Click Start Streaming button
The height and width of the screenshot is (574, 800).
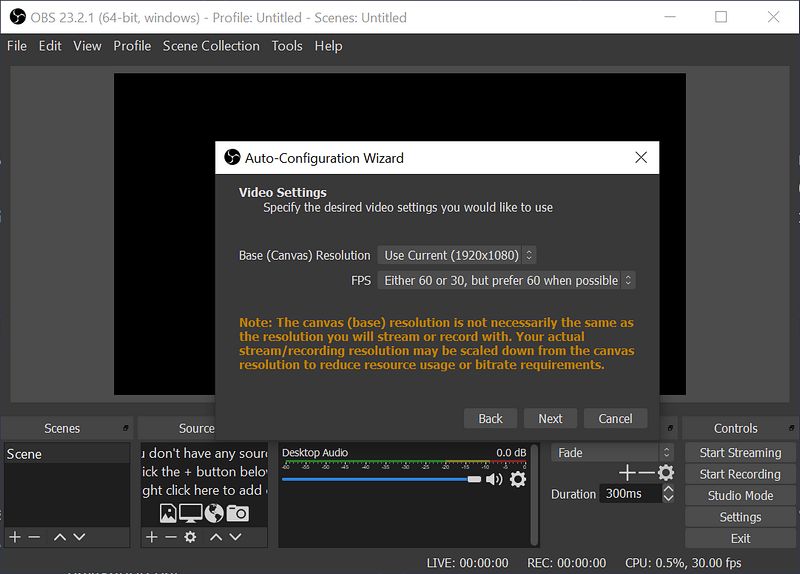(x=740, y=453)
